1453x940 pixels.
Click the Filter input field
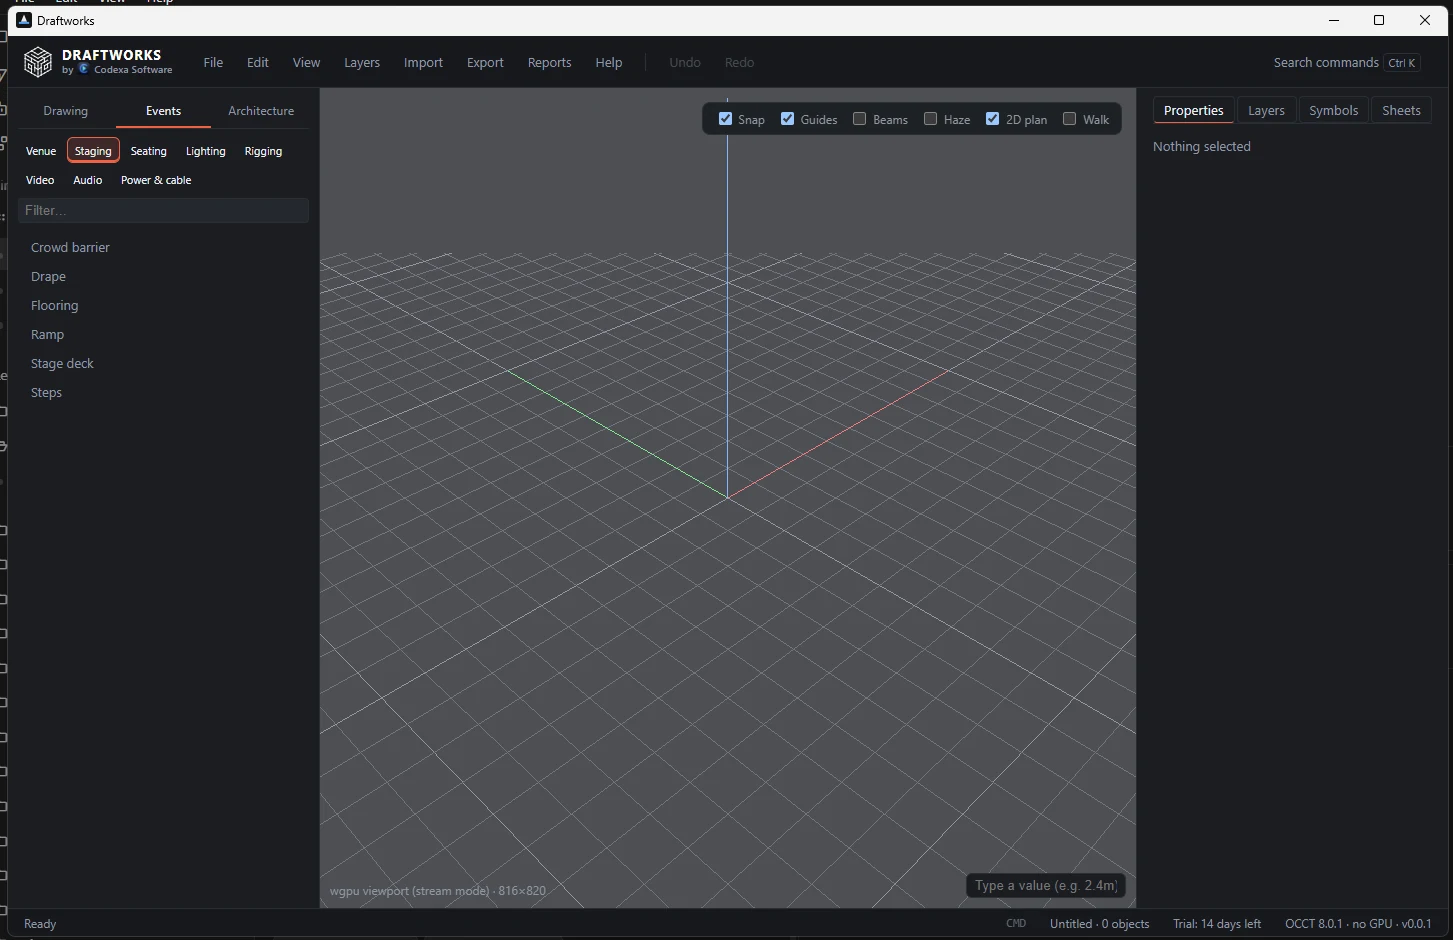[x=163, y=210]
